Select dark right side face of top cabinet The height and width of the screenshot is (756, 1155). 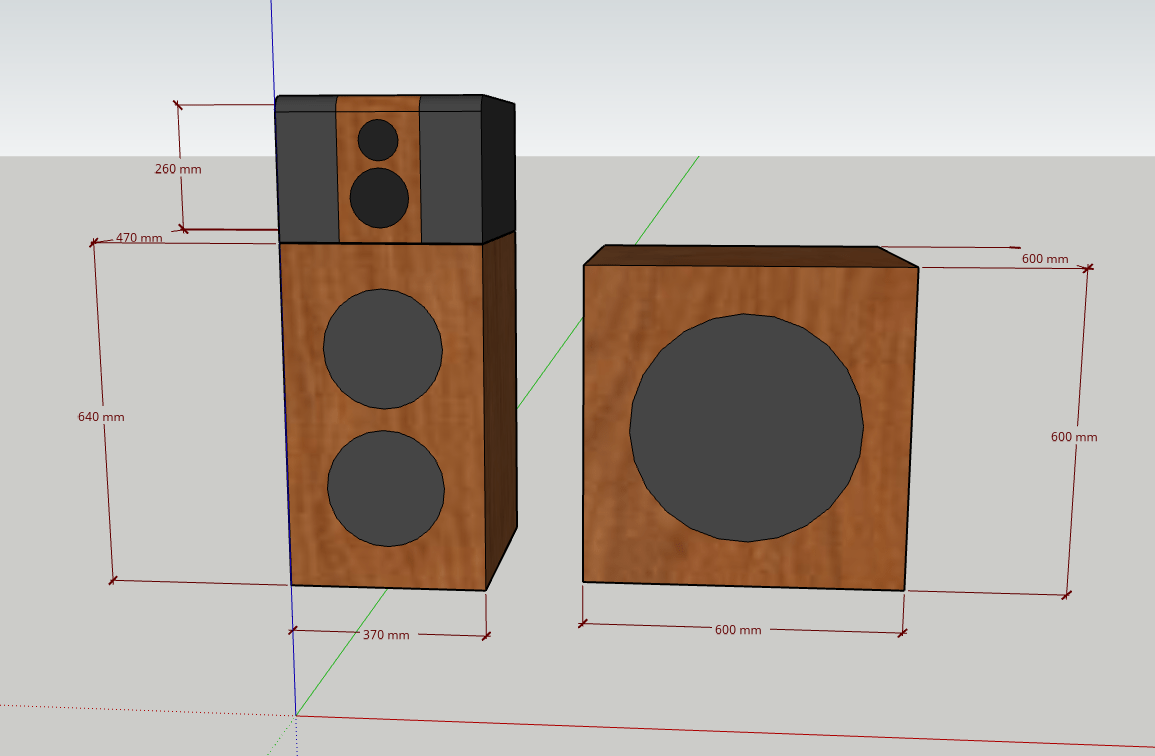(499, 169)
